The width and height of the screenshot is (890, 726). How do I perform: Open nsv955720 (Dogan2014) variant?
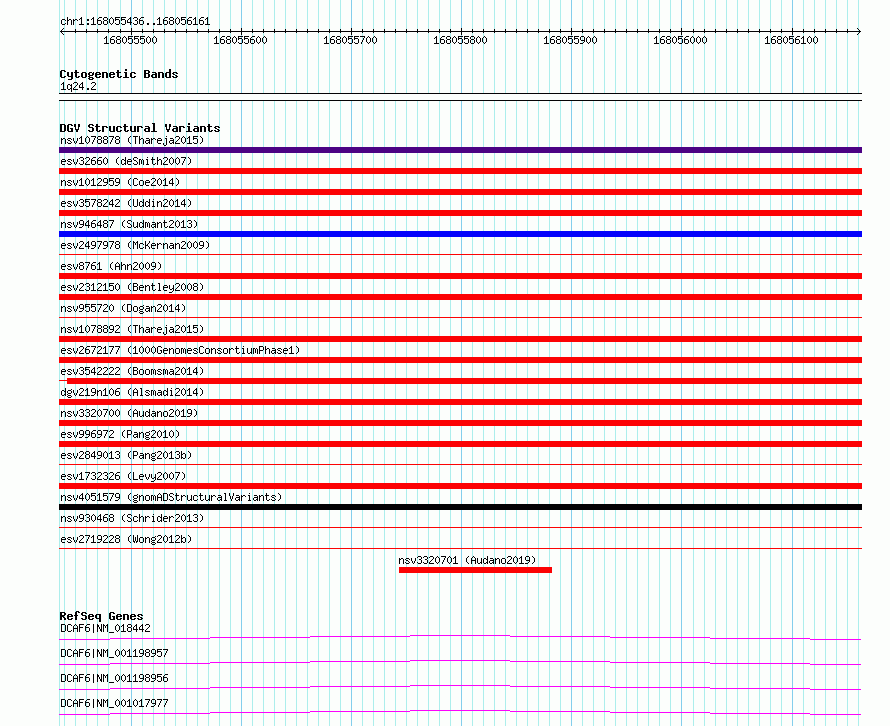click(123, 308)
